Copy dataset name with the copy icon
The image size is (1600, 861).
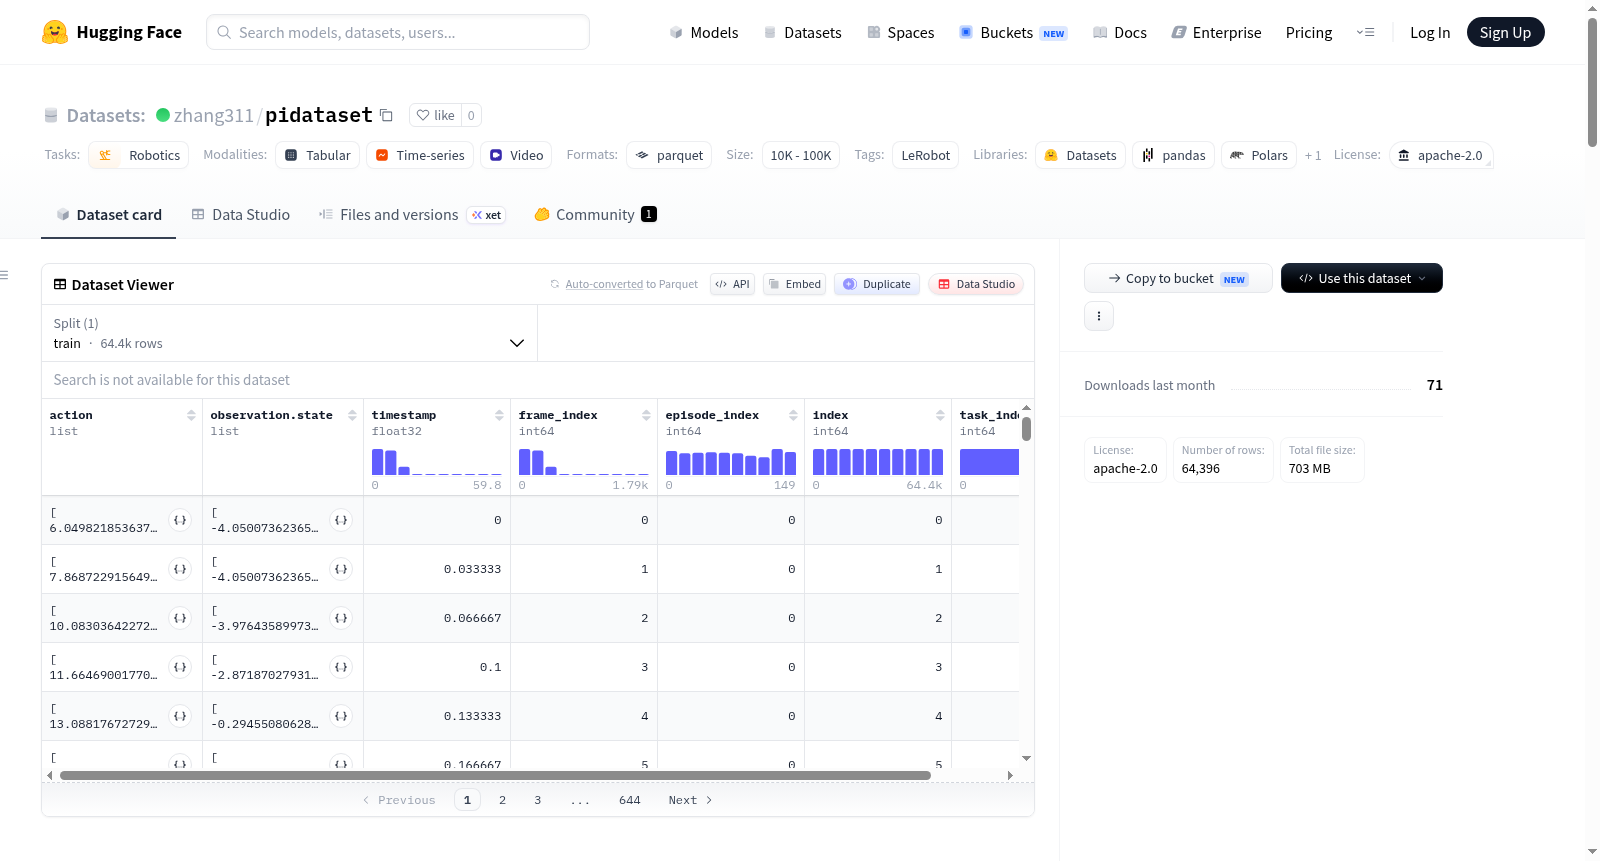[x=386, y=115]
